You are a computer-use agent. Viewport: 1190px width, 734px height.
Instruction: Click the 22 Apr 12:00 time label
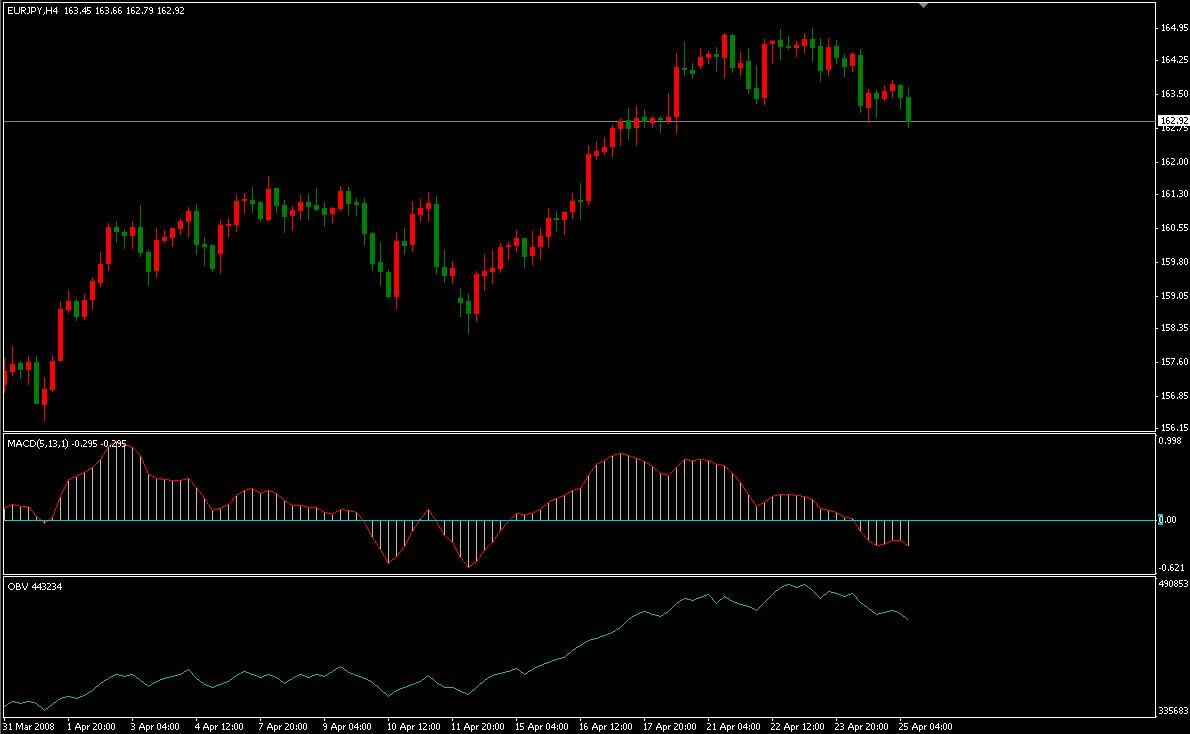click(797, 726)
